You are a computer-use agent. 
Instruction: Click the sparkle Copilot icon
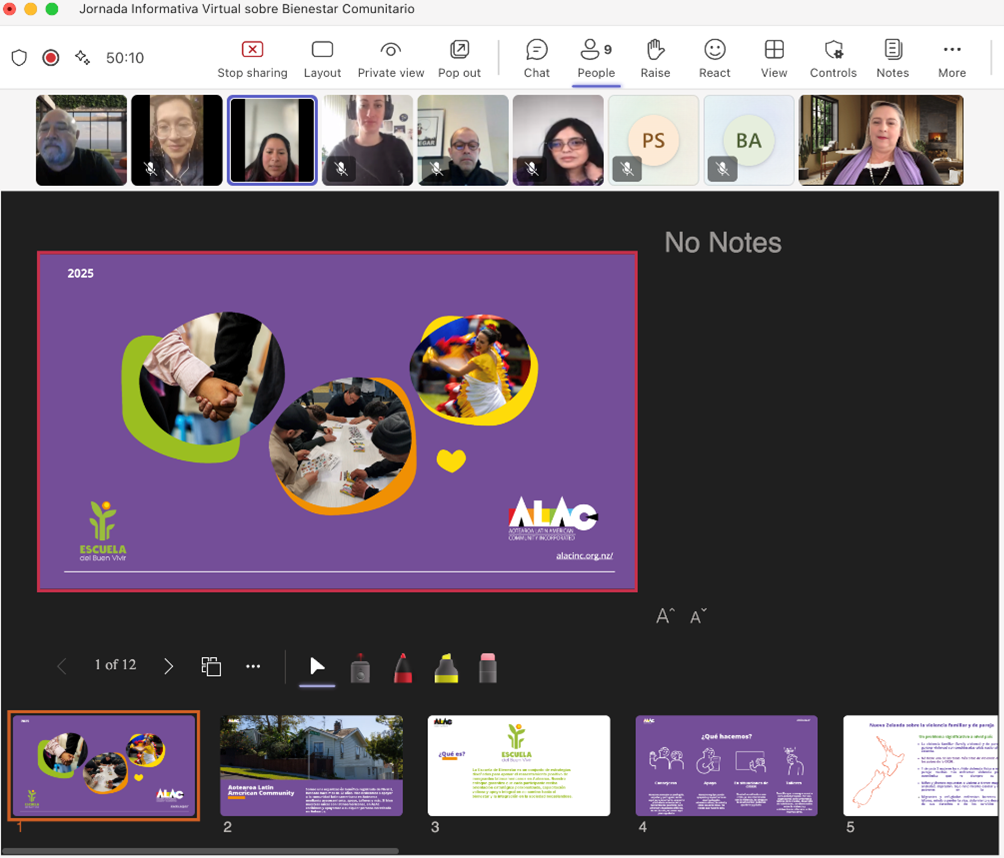pos(82,58)
